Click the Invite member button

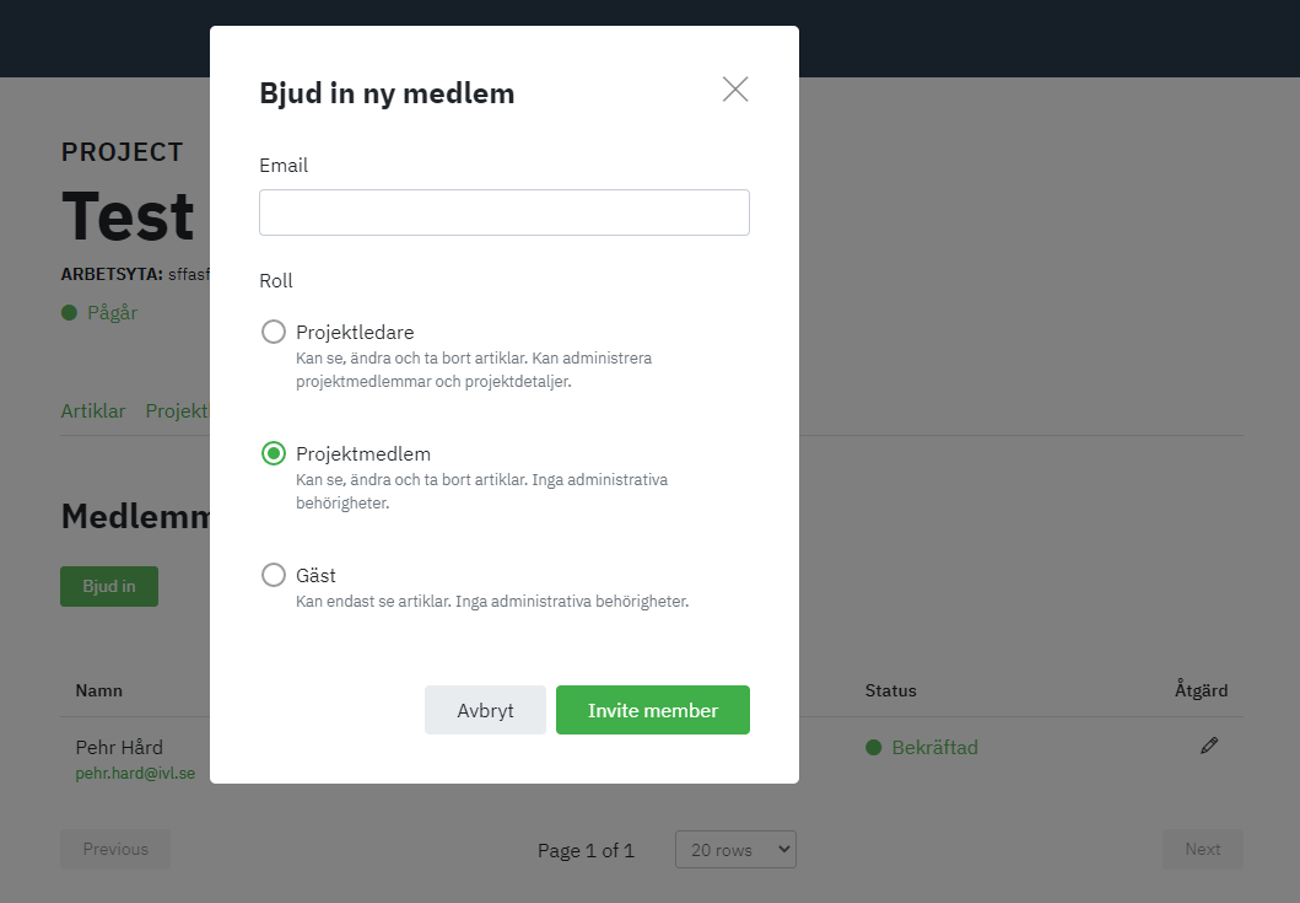652,710
